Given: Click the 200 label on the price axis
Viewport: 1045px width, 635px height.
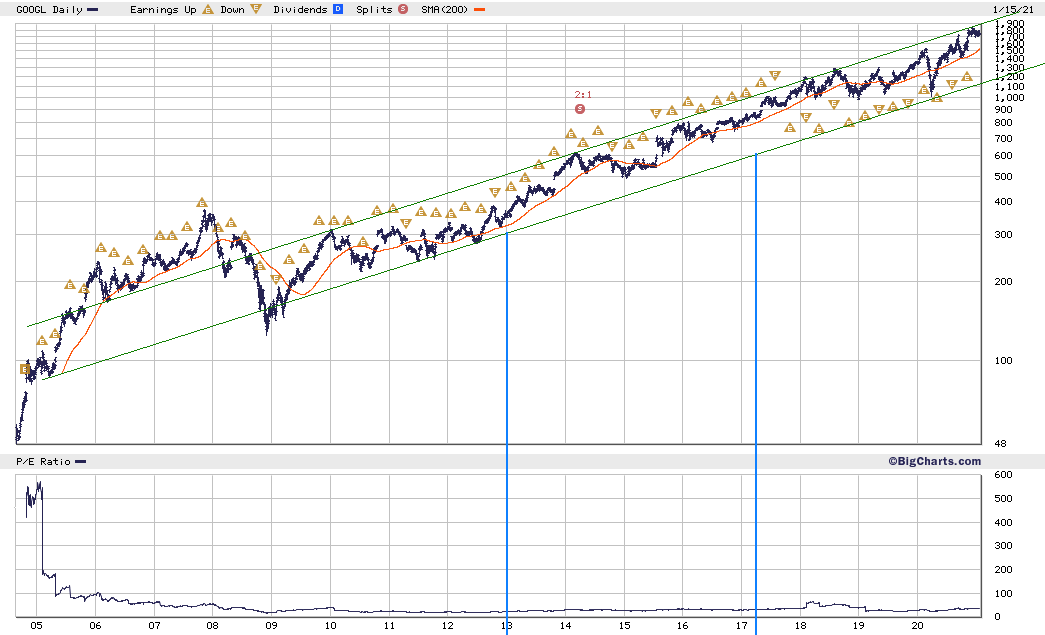Looking at the screenshot, I should 1003,281.
